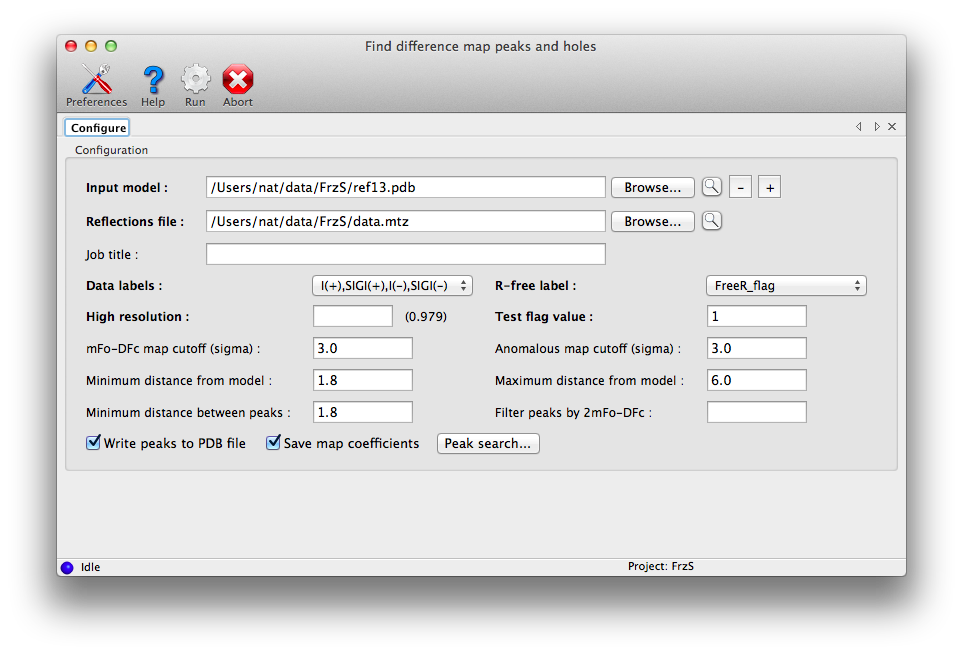Click the left tab navigation chevron

pyautogui.click(x=859, y=126)
